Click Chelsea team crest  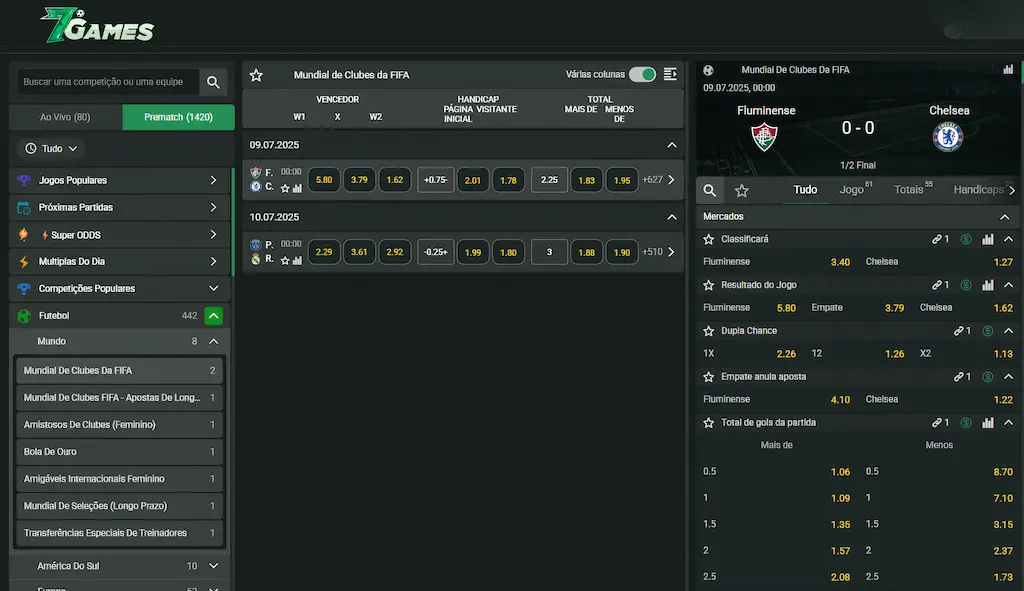tap(948, 137)
